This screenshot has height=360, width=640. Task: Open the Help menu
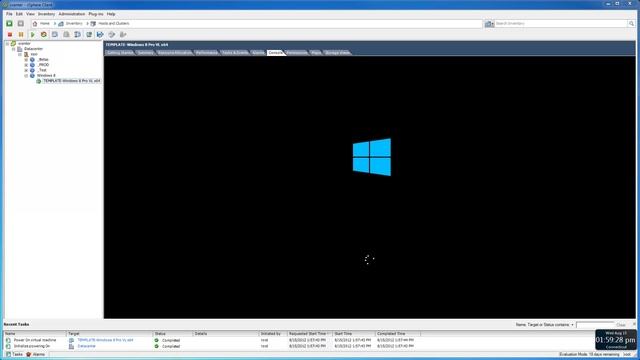[x=111, y=14]
